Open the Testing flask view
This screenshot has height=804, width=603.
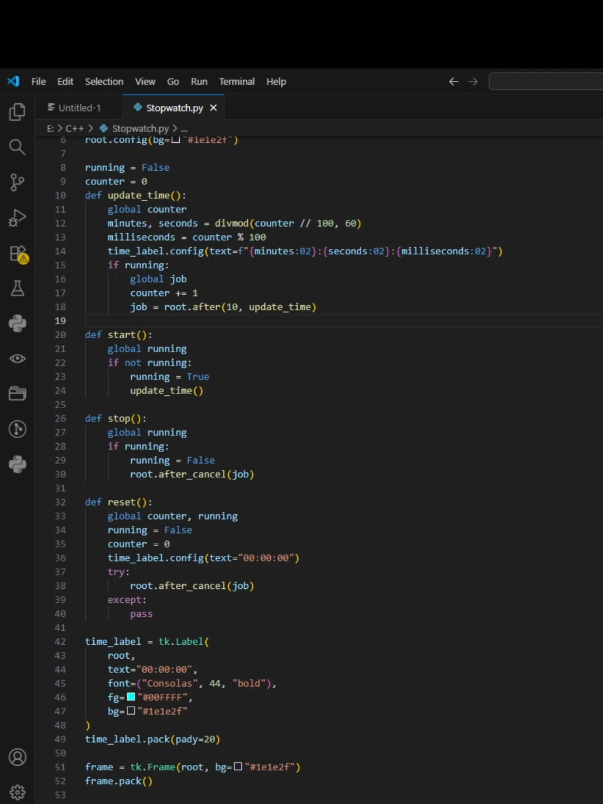click(x=17, y=289)
